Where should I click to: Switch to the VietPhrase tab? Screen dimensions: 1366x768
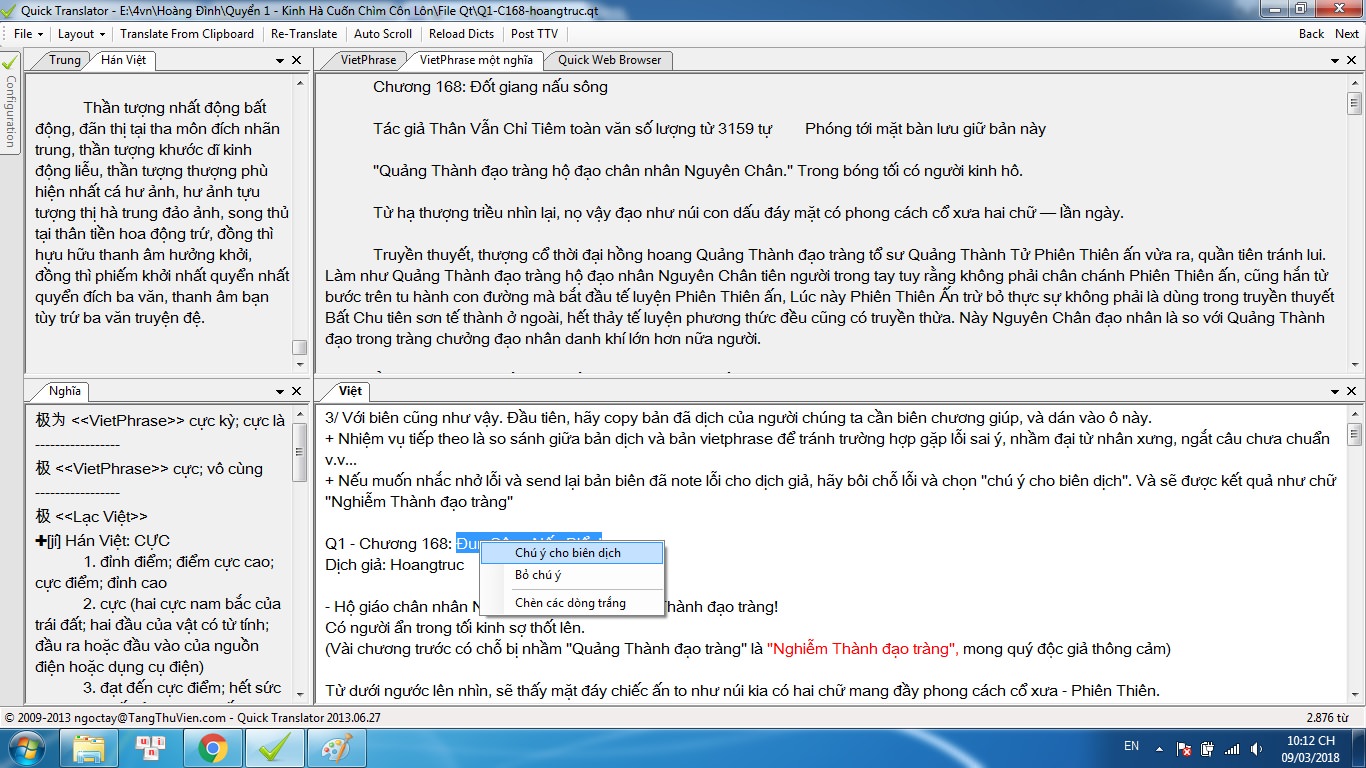point(368,60)
